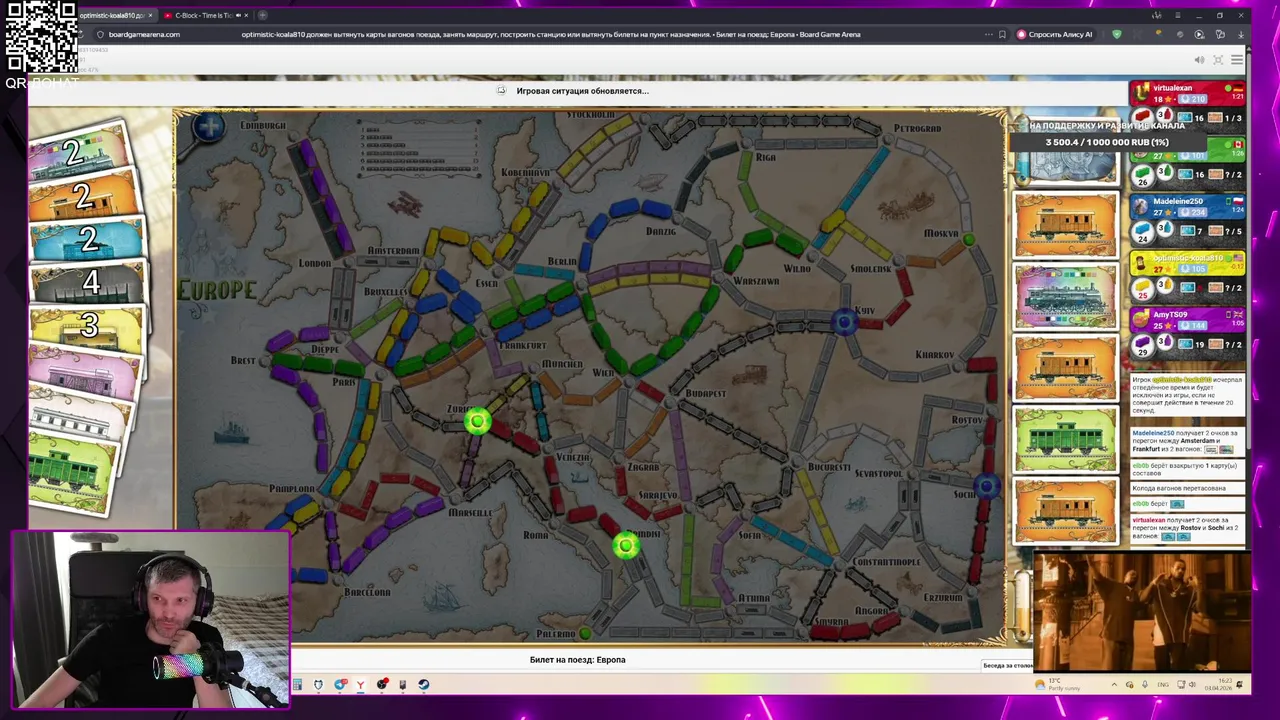Image resolution: width=1280 pixels, height=720 pixels.
Task: Bookmark this page with the bookmark icon
Action: click(1002, 34)
